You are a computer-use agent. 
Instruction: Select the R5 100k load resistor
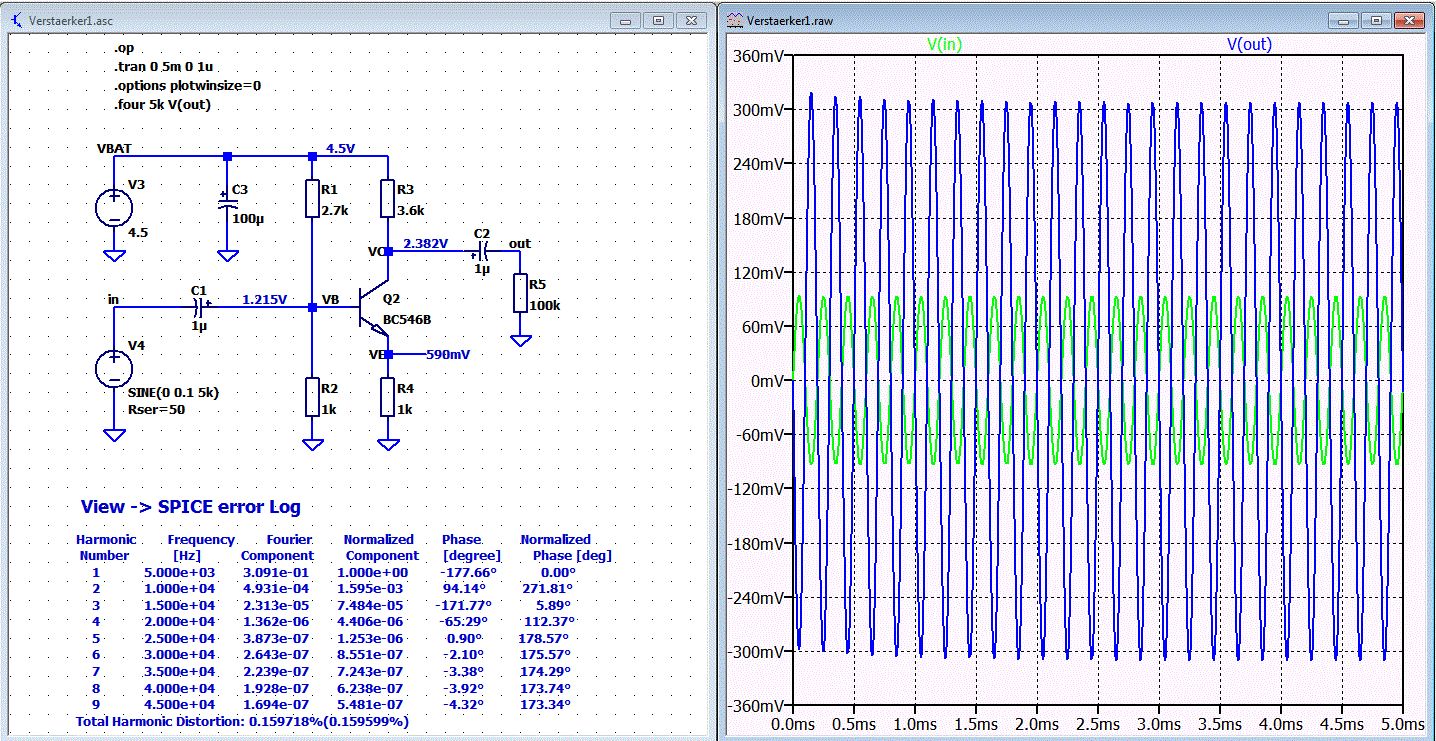(x=520, y=293)
